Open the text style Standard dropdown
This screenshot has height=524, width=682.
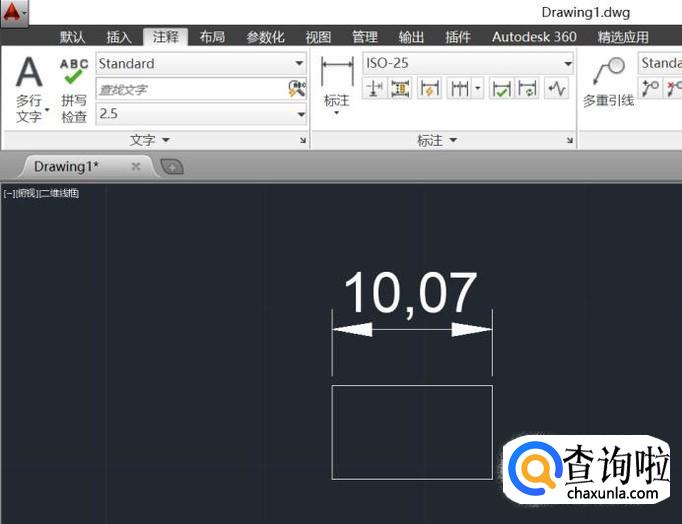pyautogui.click(x=299, y=63)
